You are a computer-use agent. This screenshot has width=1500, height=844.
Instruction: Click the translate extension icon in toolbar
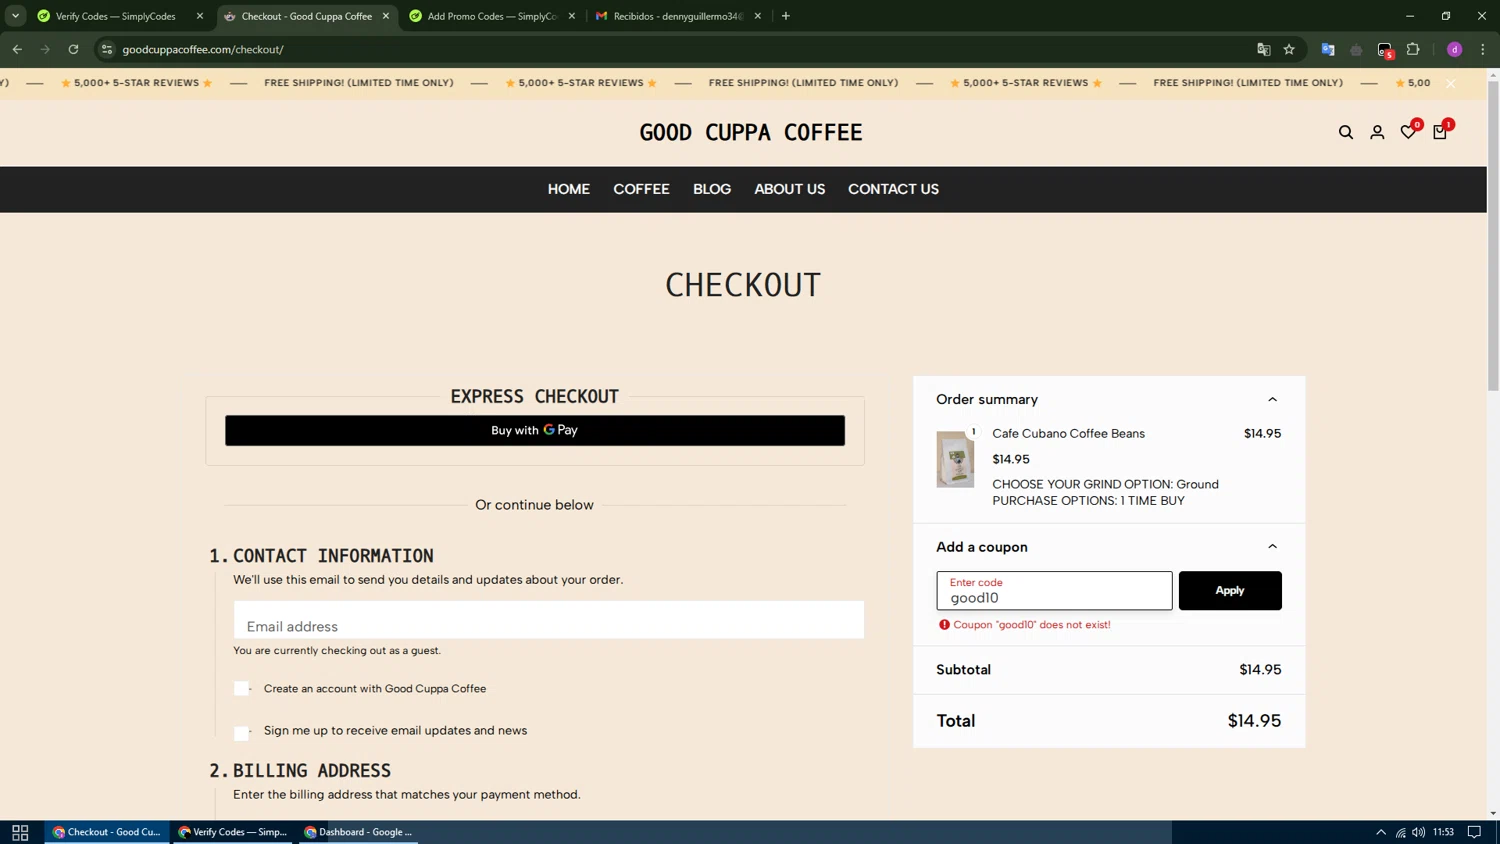pyautogui.click(x=1328, y=49)
